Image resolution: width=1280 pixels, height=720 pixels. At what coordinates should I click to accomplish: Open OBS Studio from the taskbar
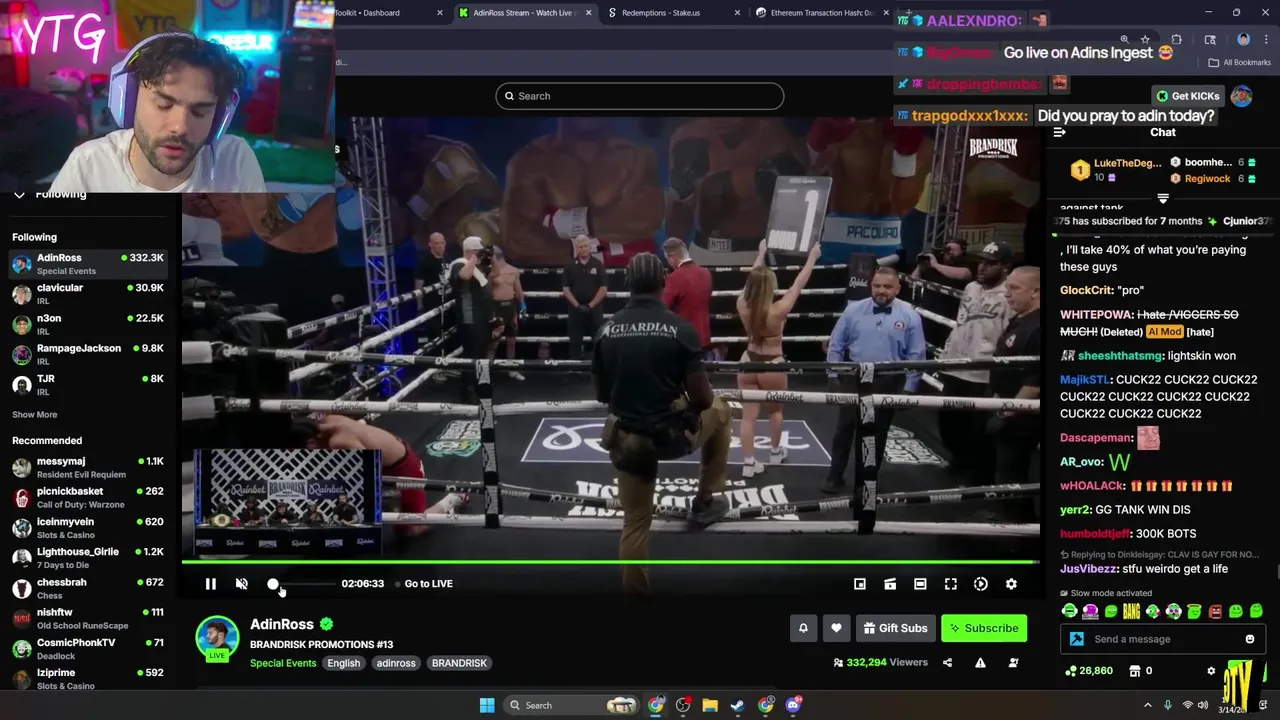683,705
